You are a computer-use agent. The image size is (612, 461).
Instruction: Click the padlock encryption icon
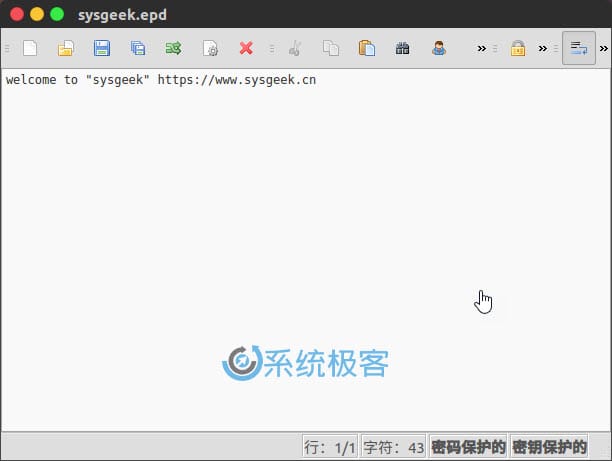[518, 48]
